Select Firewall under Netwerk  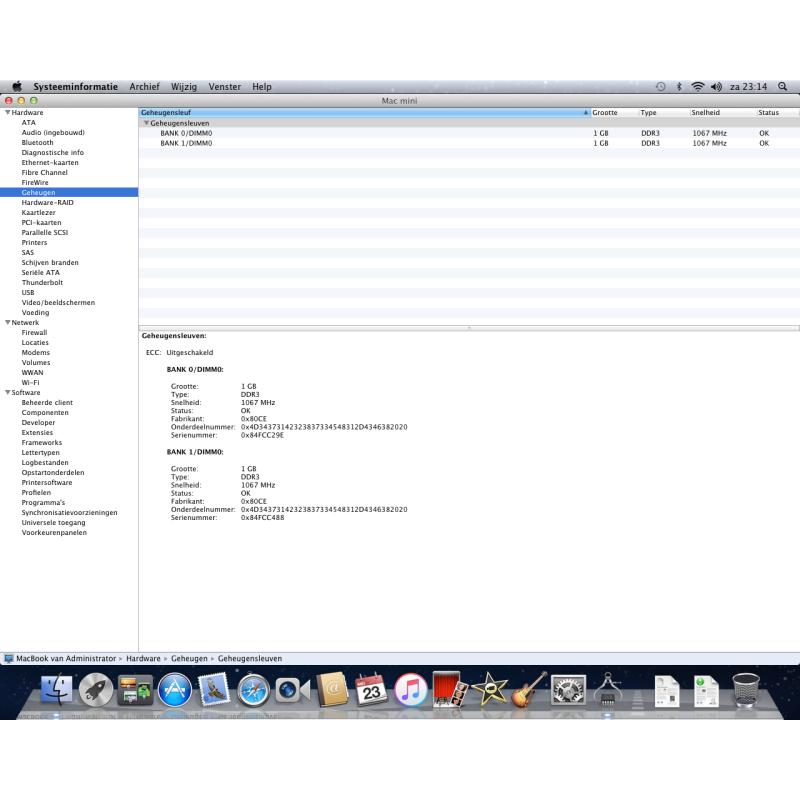pyautogui.click(x=34, y=332)
